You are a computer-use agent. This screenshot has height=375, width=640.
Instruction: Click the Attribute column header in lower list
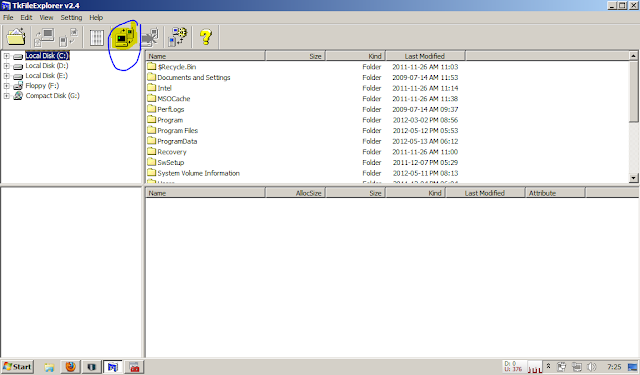tap(555, 193)
